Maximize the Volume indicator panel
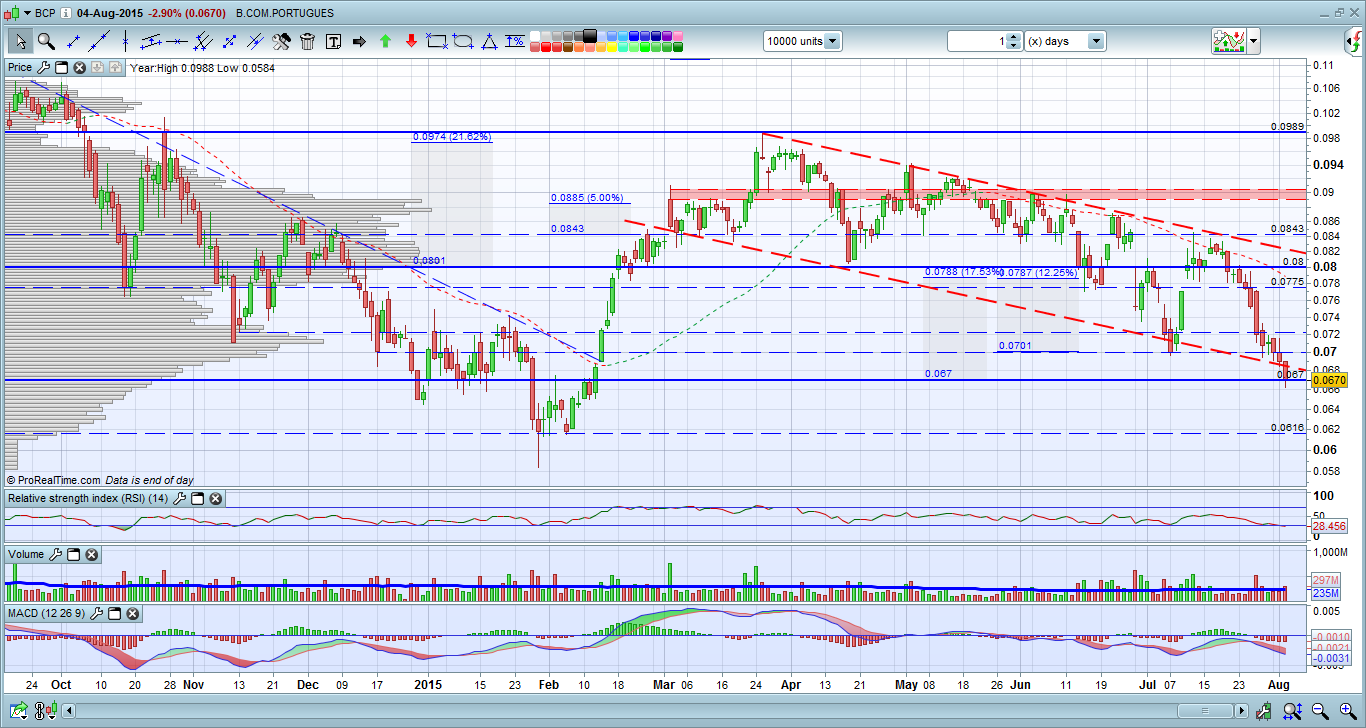The height and width of the screenshot is (728, 1366). [x=75, y=554]
